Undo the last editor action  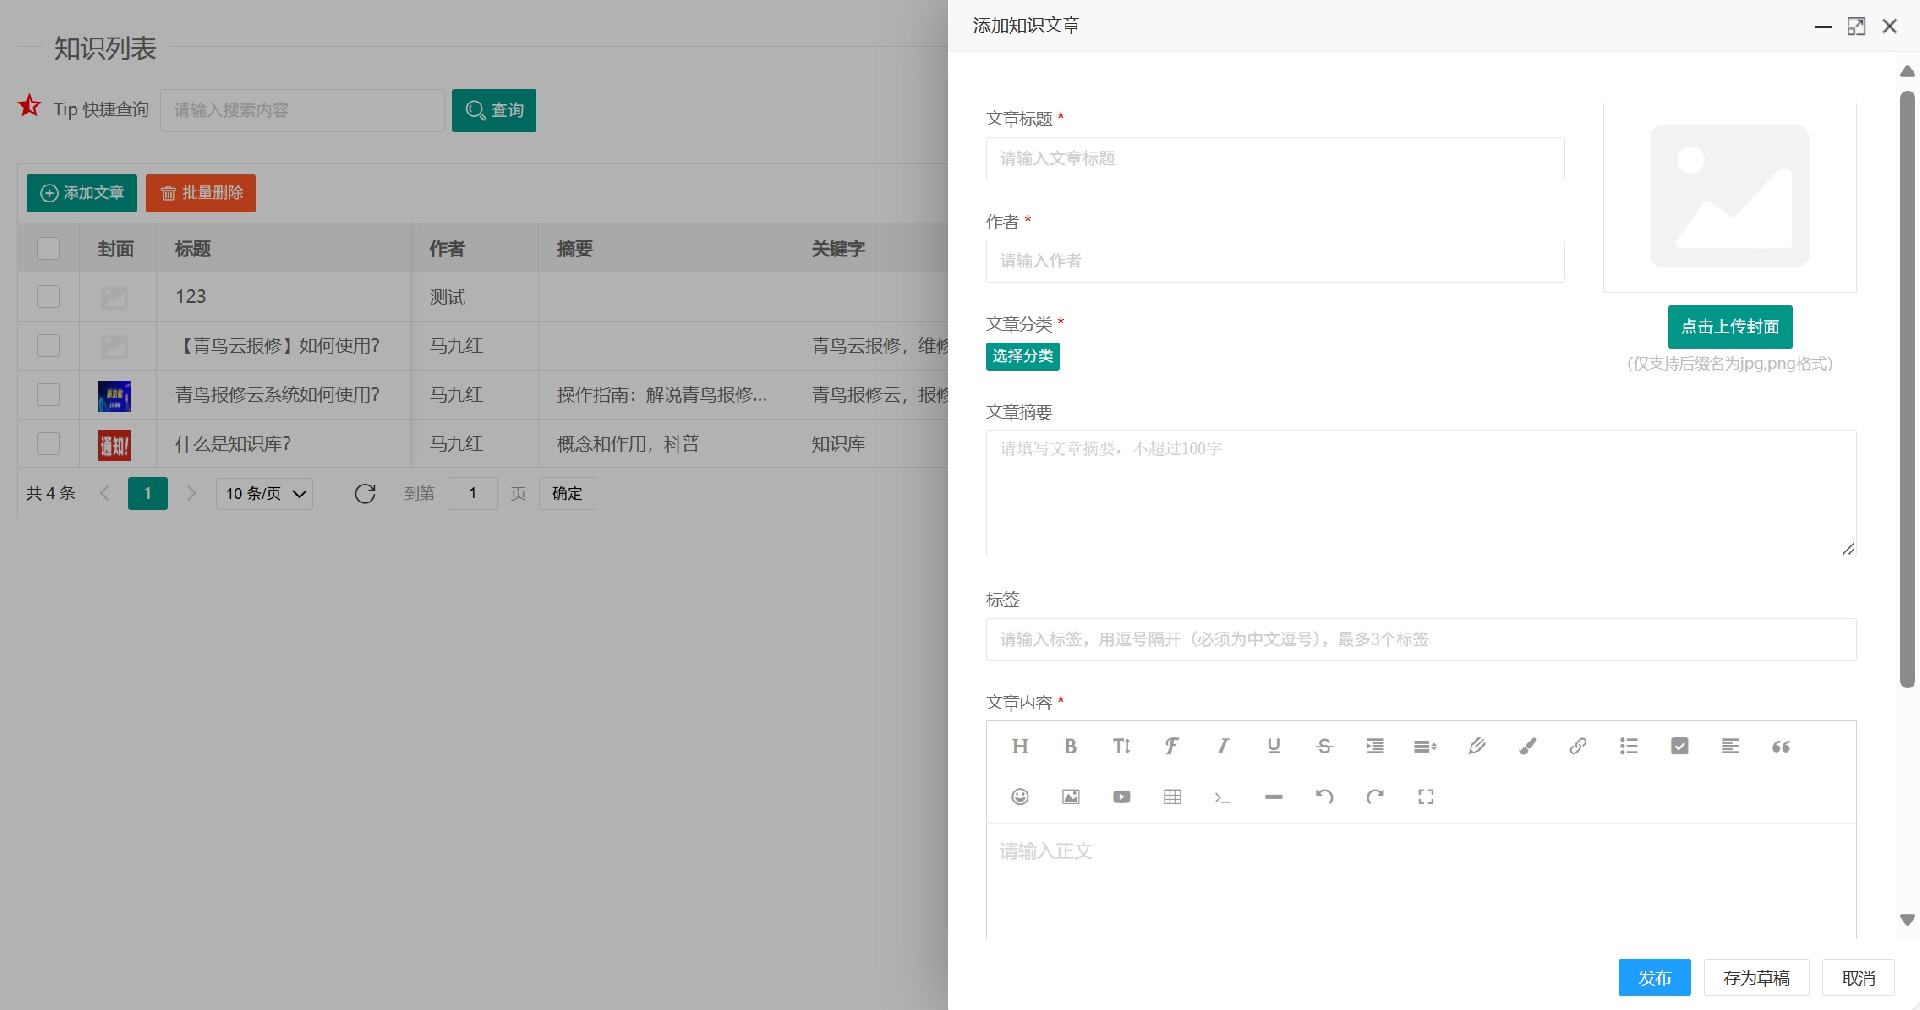pyautogui.click(x=1324, y=797)
